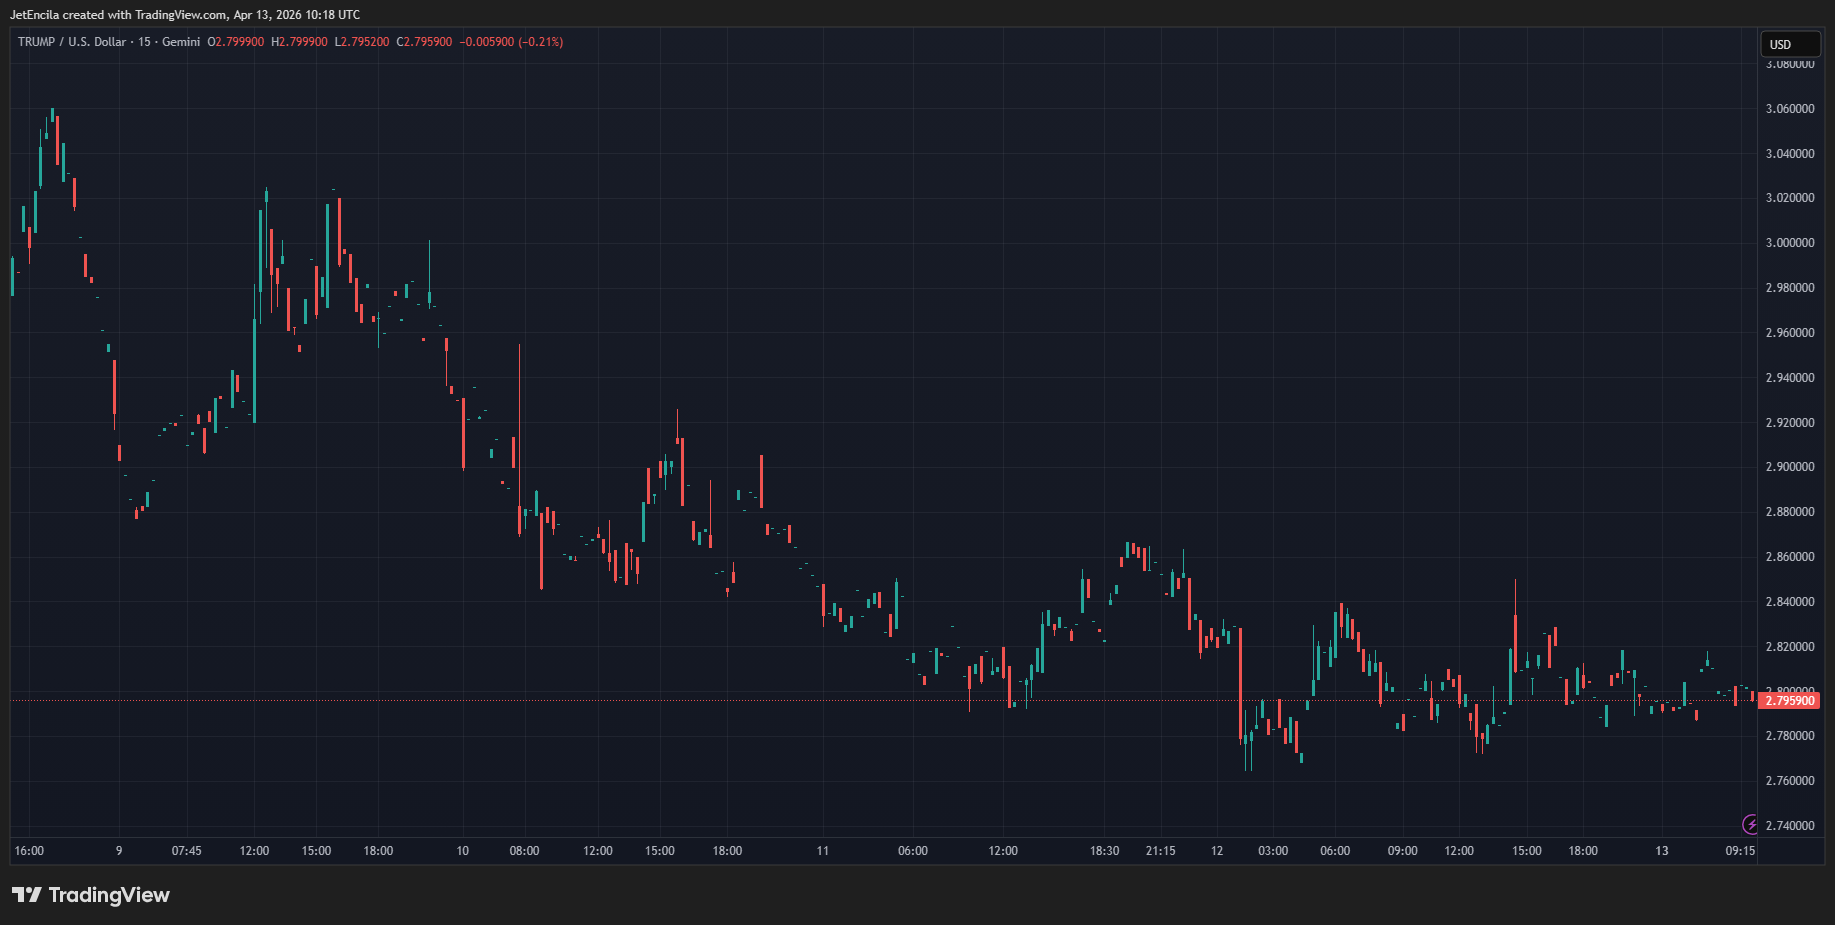Open the USD currency selector
Viewport: 1835px width, 925px height.
(x=1789, y=44)
